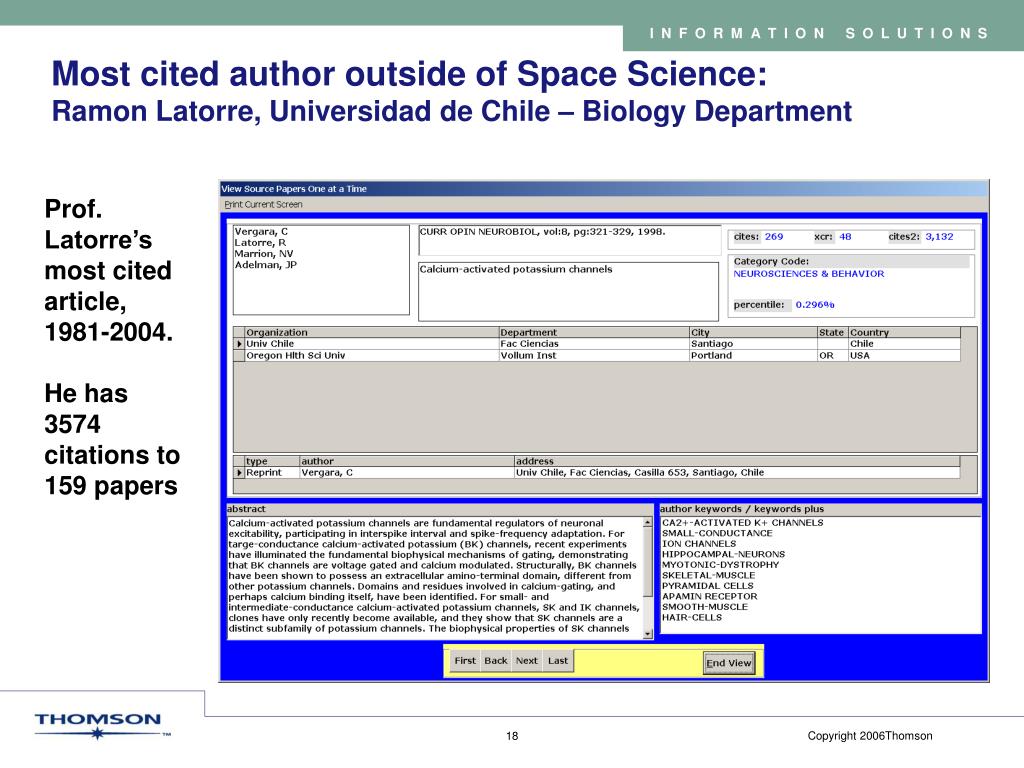Click the 'View Source Papers One at a Time' title bar

[x=604, y=189]
